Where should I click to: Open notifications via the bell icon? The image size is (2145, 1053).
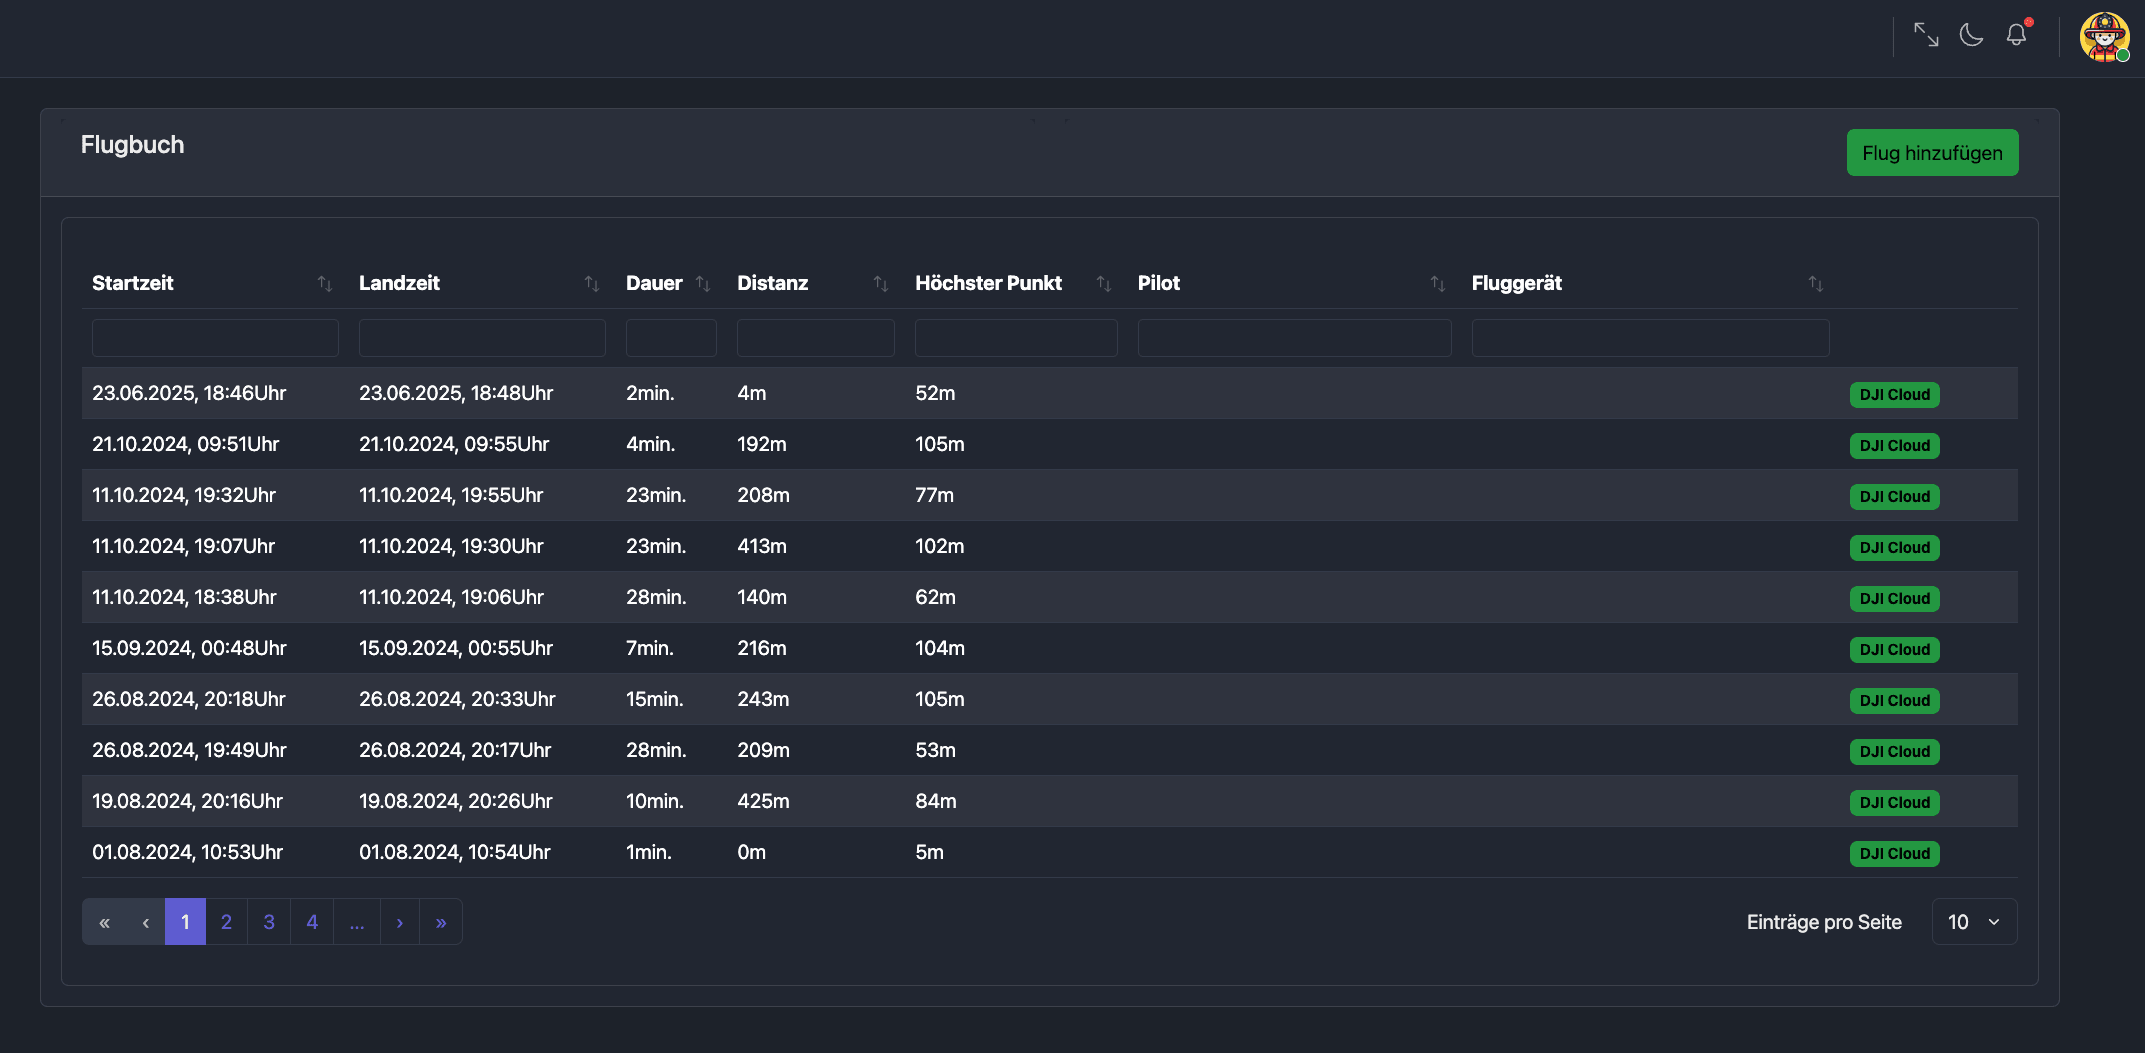(2016, 35)
